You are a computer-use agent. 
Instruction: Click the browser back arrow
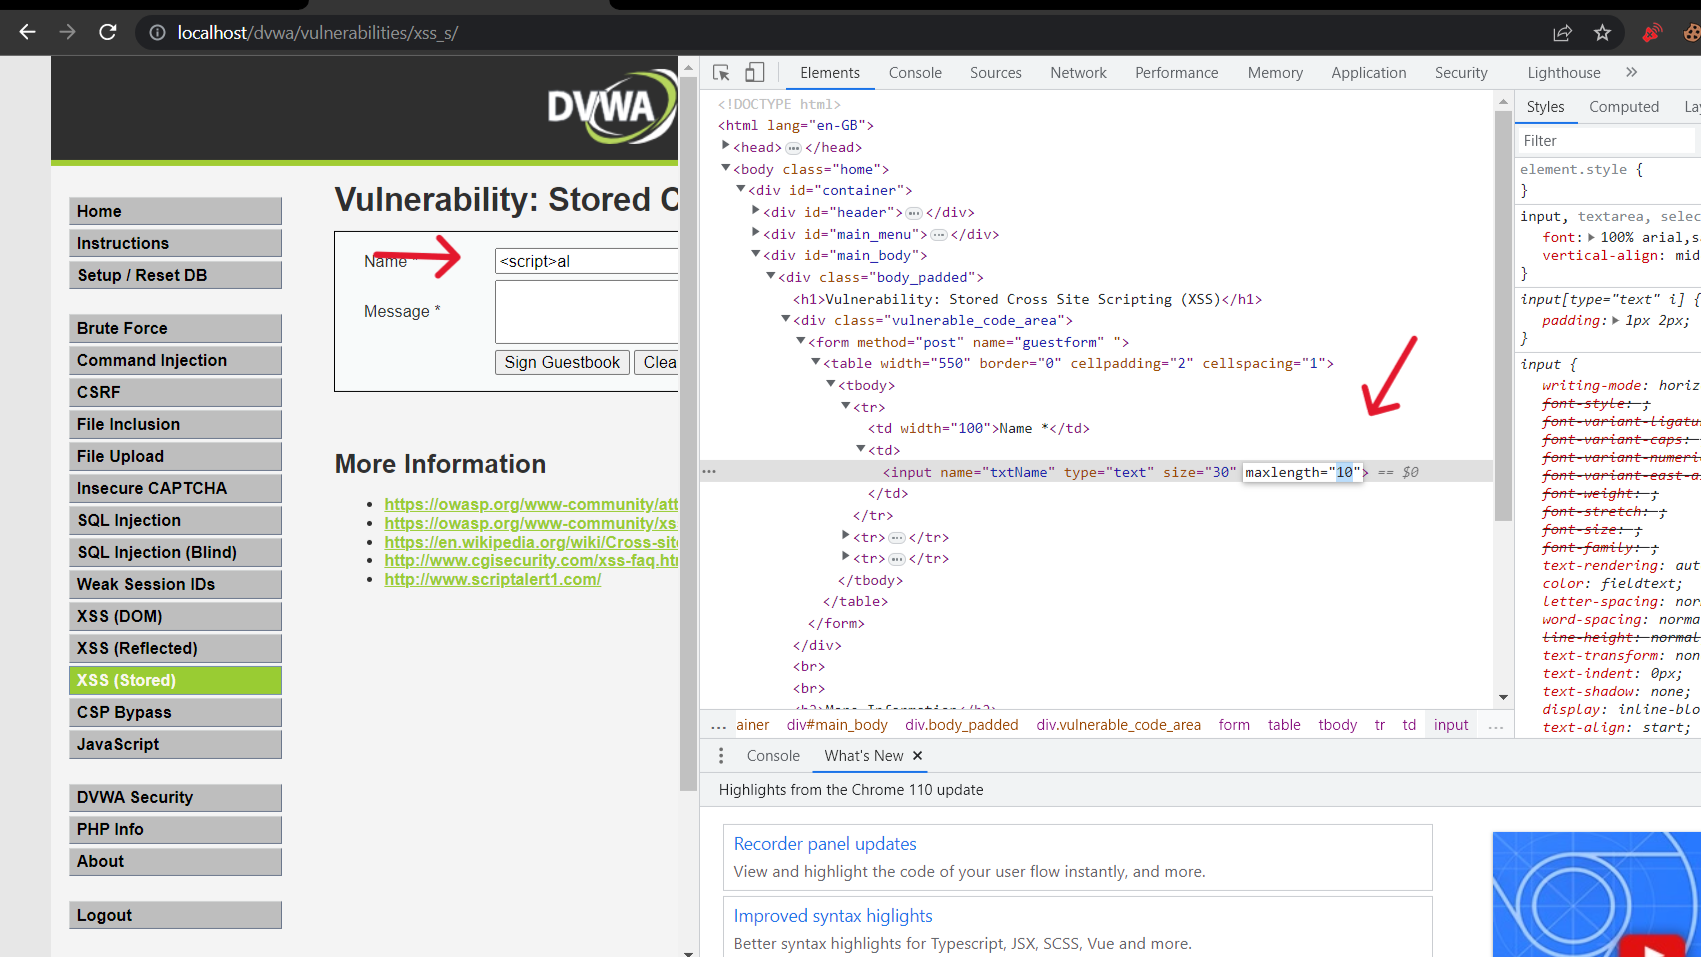(x=27, y=31)
